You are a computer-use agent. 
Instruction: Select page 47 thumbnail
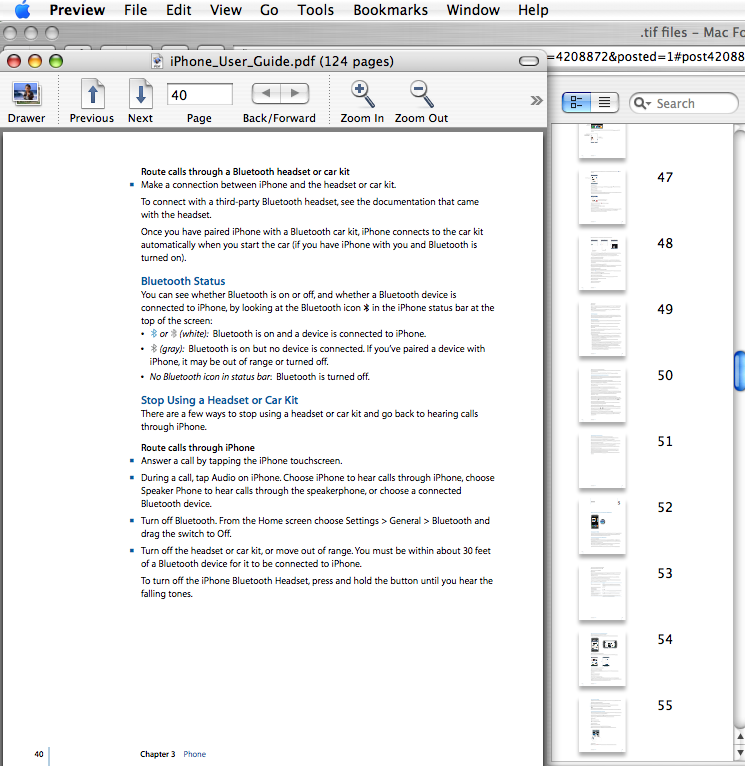(602, 196)
